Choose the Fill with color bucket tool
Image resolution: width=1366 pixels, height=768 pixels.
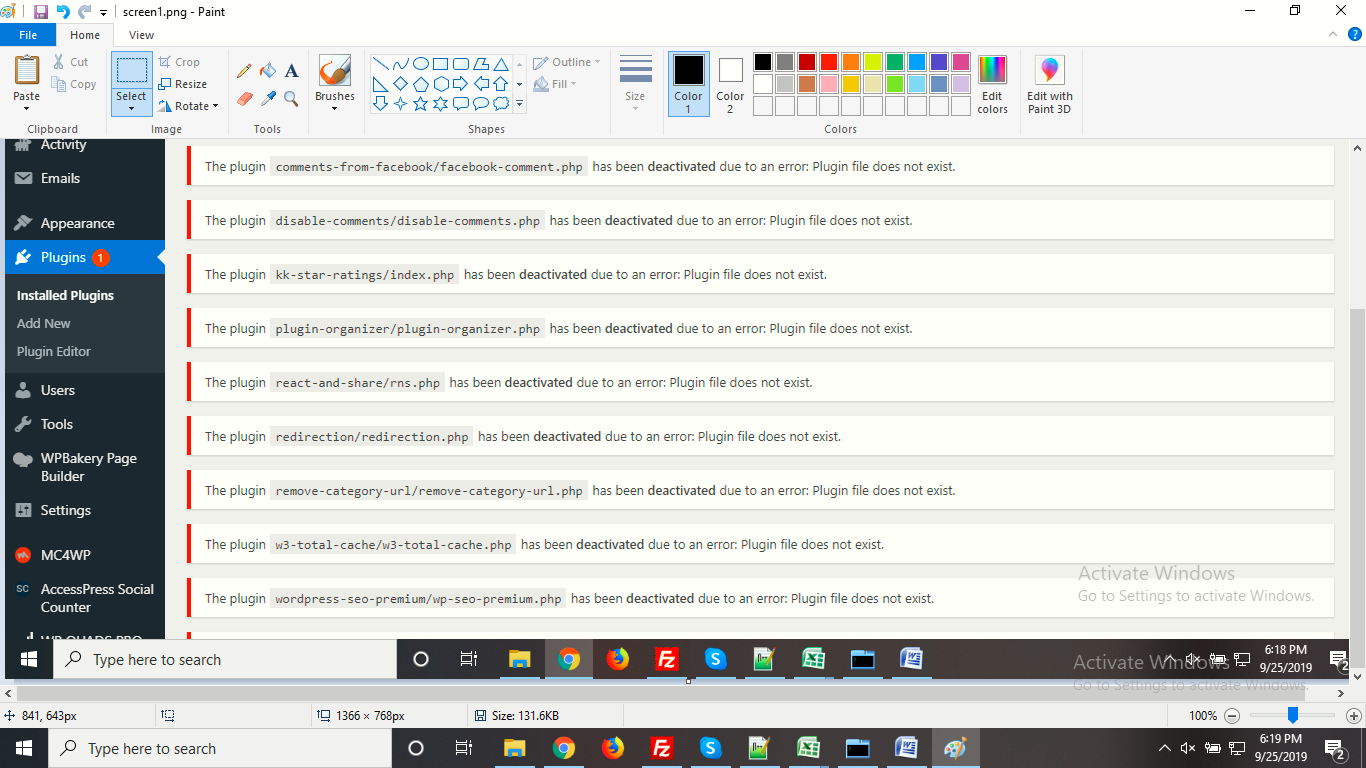point(267,71)
